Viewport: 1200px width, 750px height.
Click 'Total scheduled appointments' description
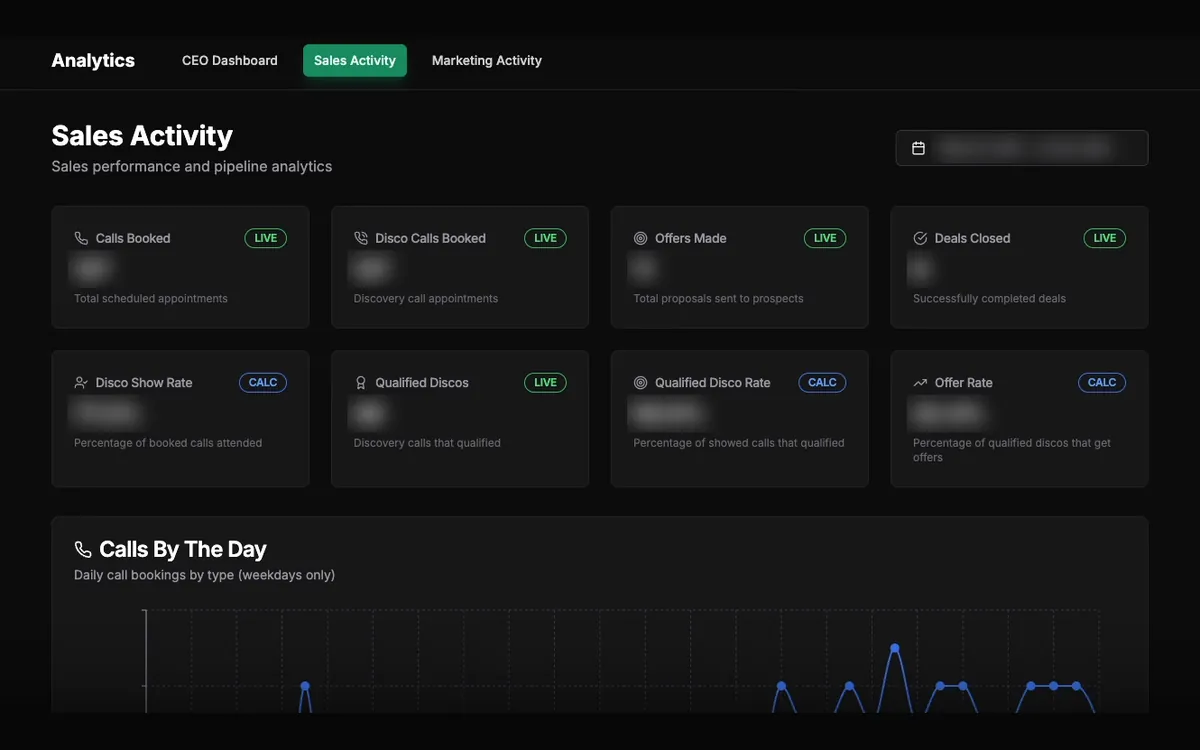coord(151,298)
